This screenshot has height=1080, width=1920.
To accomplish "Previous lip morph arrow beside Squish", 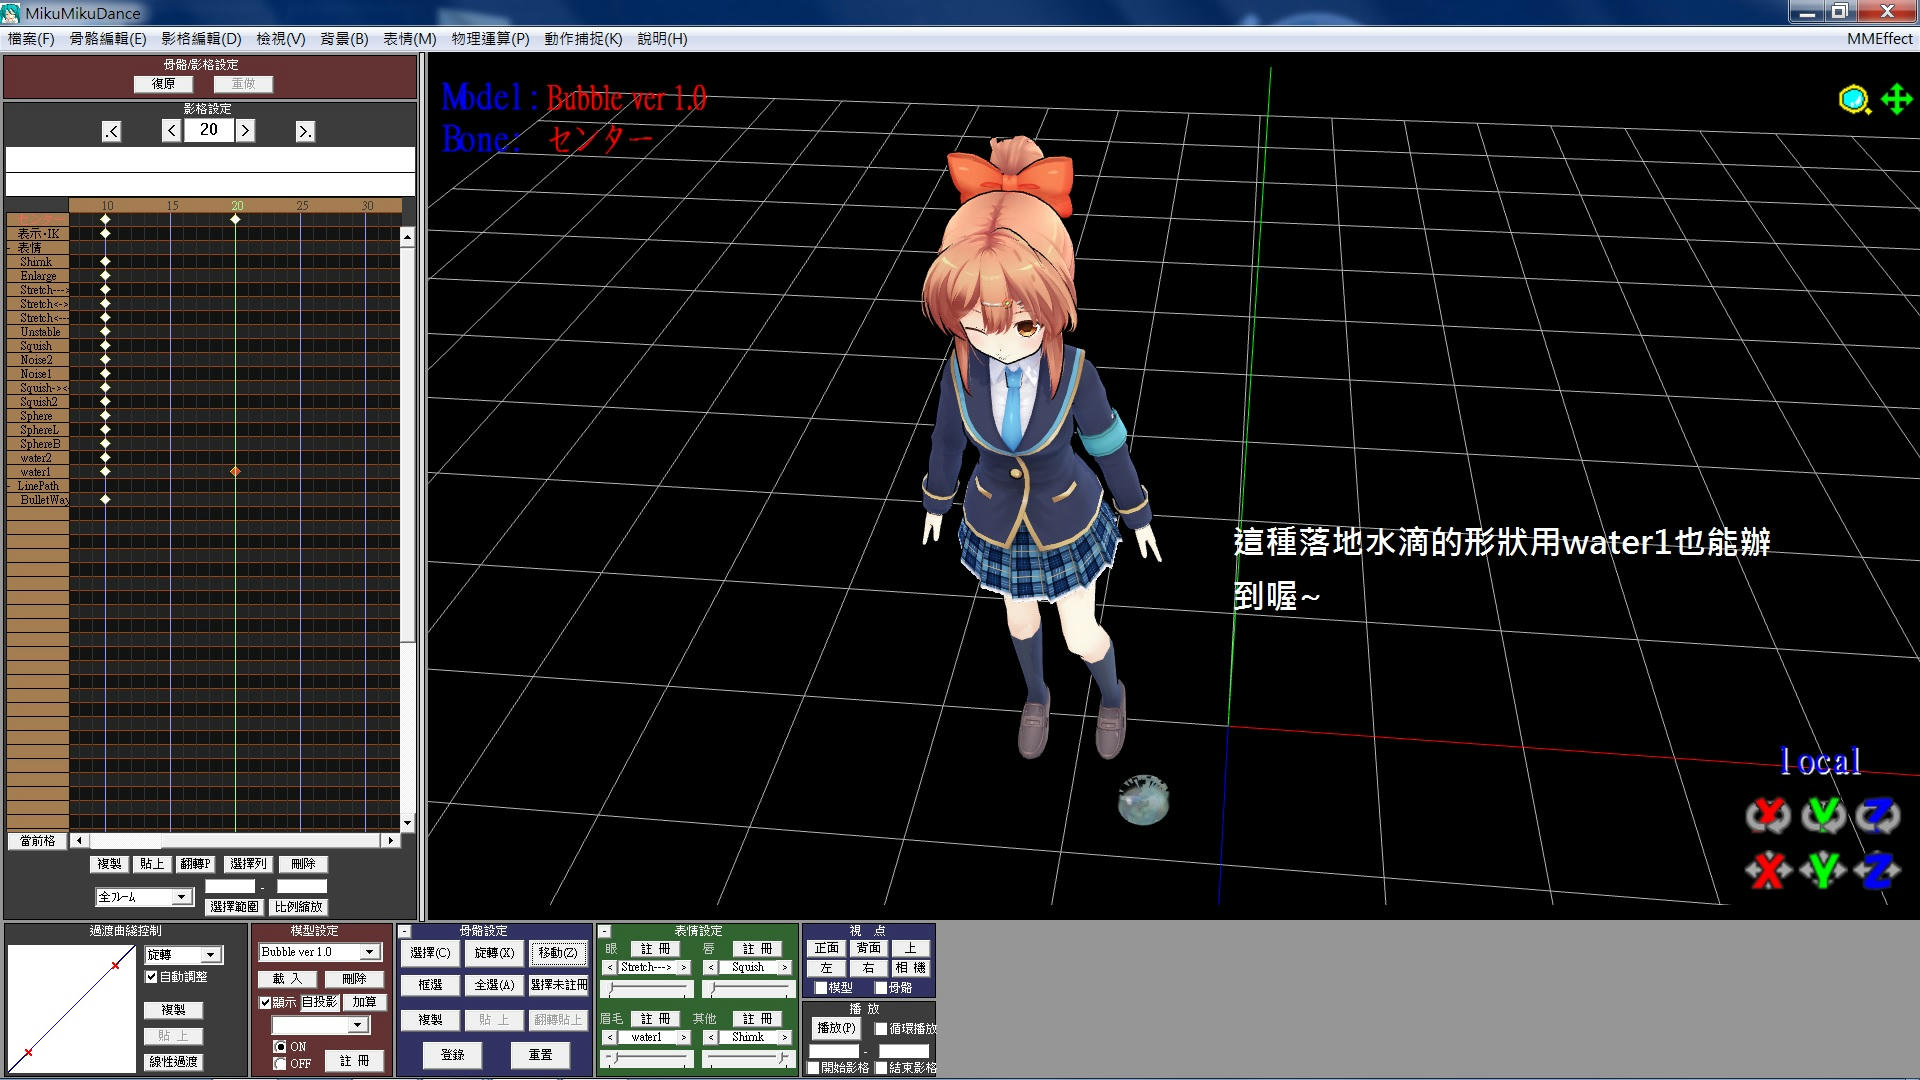I will pyautogui.click(x=711, y=968).
